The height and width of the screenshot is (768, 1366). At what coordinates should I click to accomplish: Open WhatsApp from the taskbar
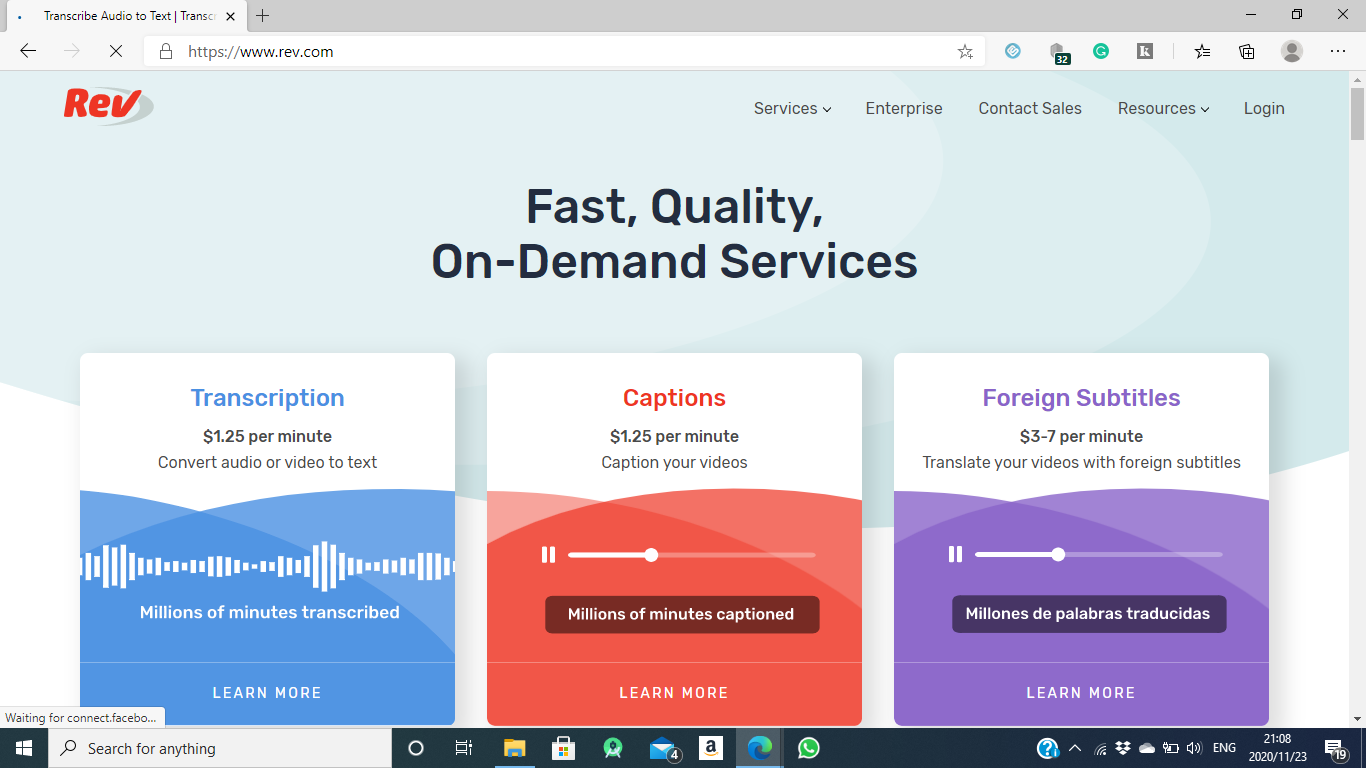(809, 748)
